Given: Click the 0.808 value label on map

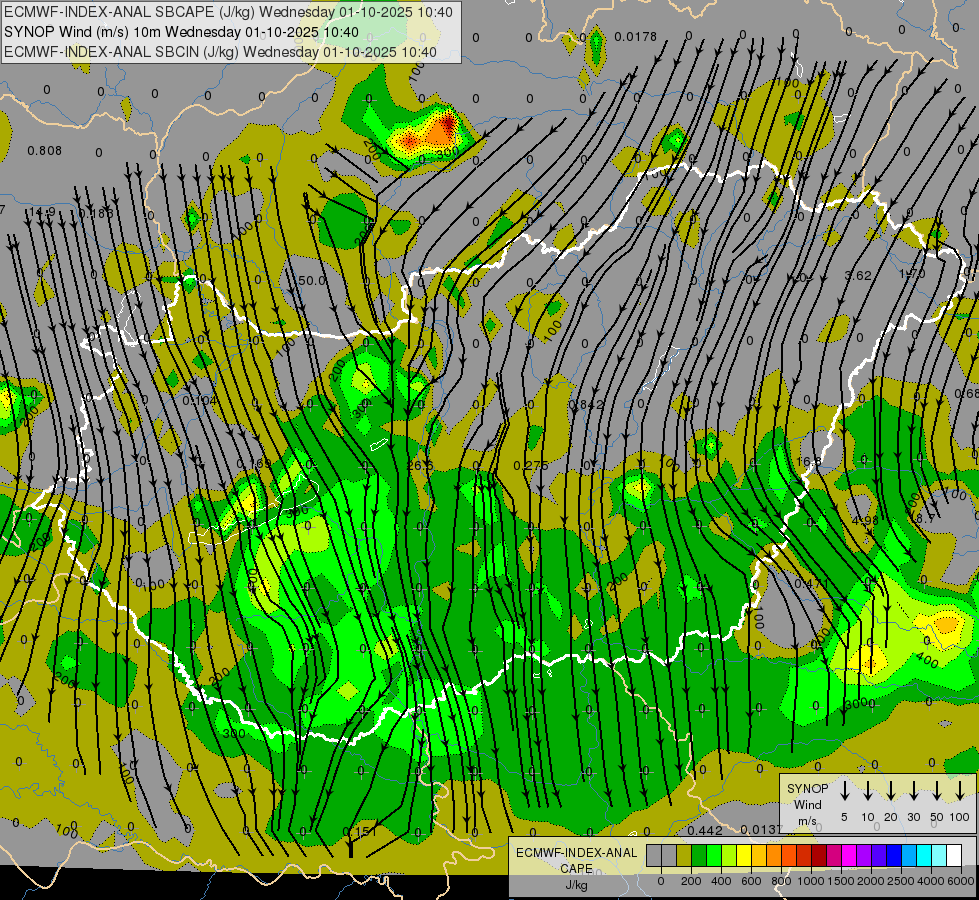Looking at the screenshot, I should coord(44,151).
